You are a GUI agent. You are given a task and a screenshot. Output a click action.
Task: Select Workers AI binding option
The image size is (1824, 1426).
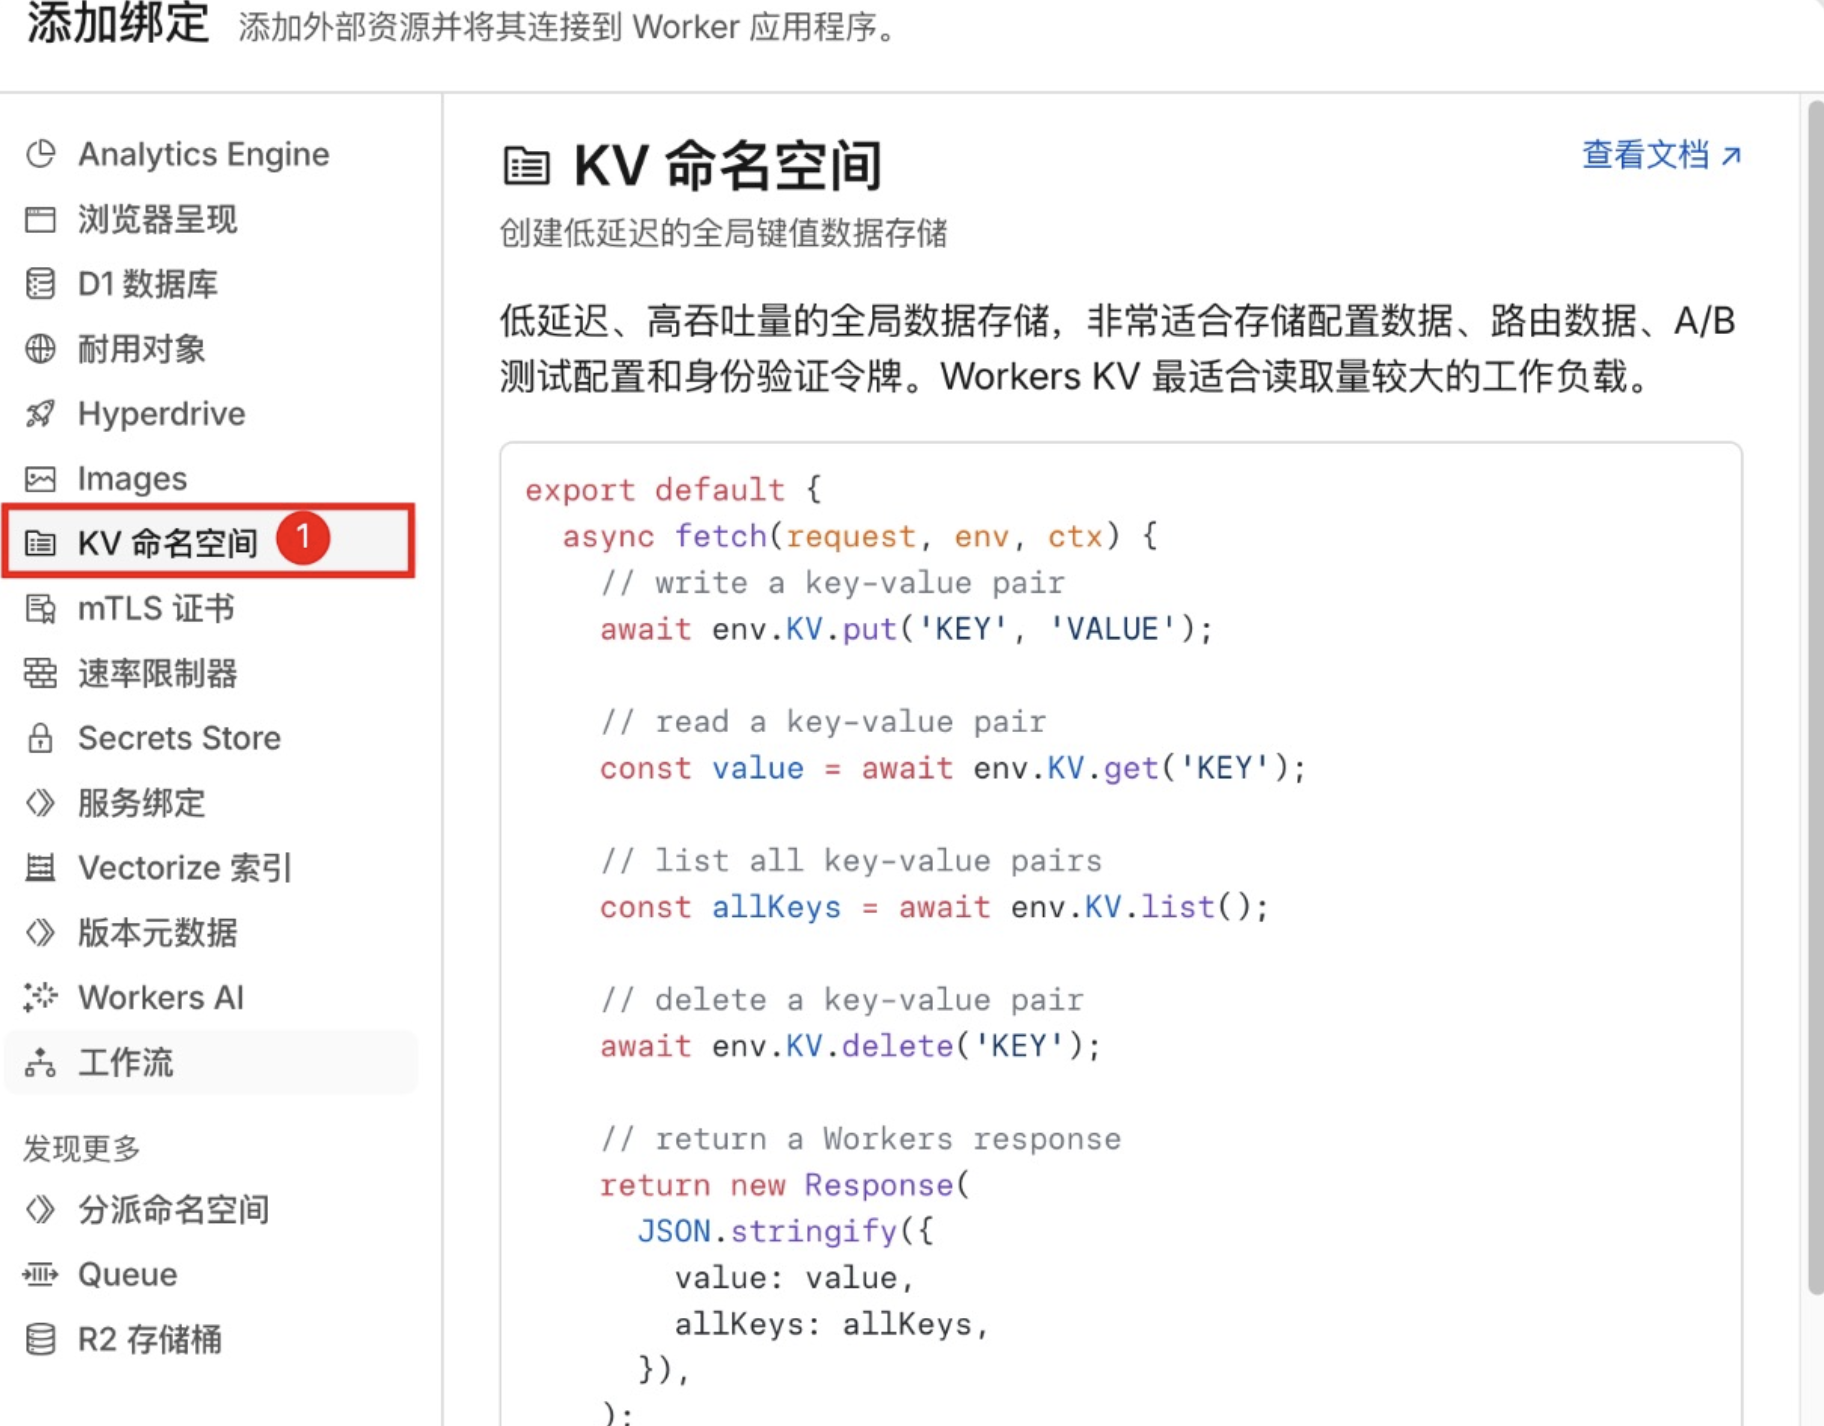210,997
